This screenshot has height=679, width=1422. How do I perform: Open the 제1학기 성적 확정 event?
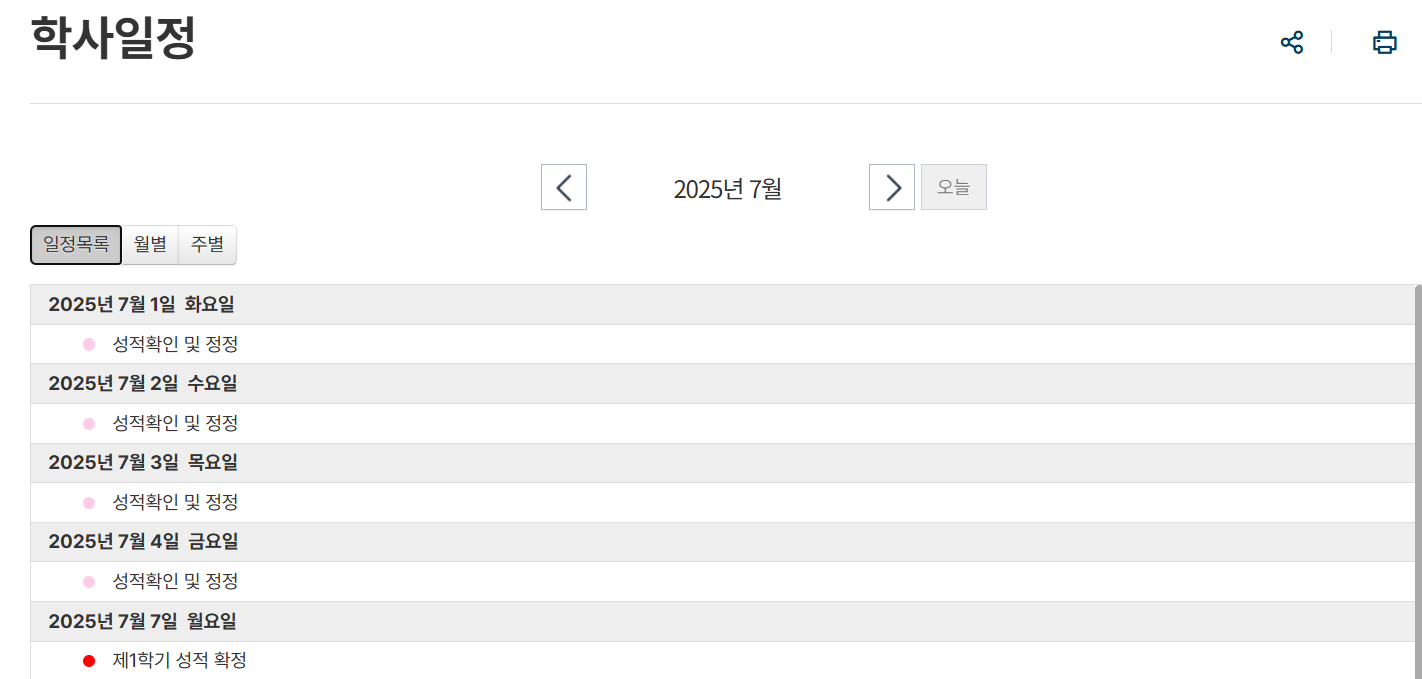click(x=179, y=660)
